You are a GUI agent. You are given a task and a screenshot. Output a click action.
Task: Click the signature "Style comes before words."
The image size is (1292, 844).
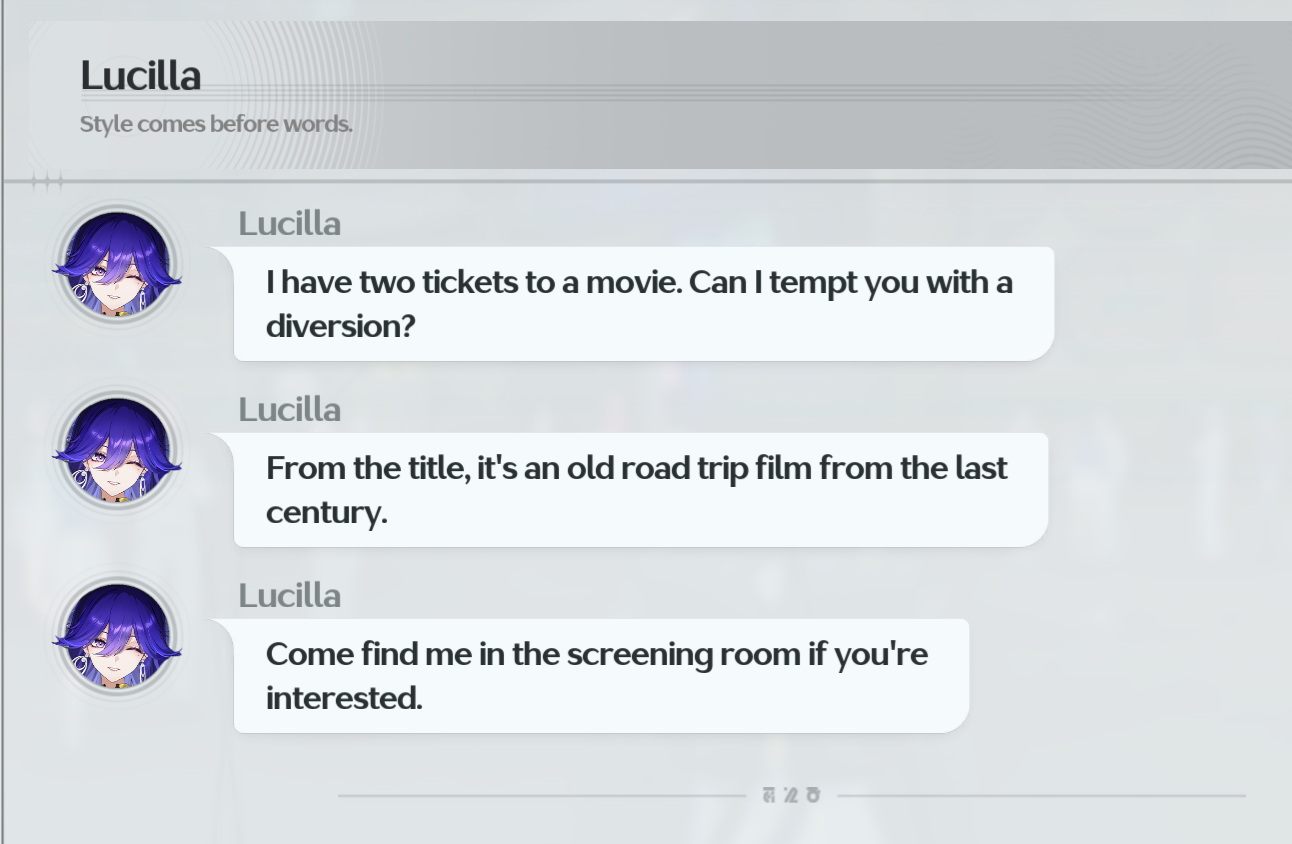[216, 125]
